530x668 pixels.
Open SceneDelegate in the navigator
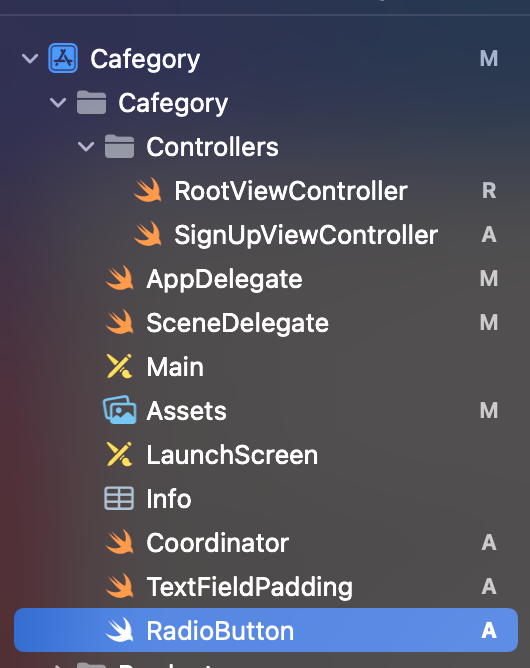click(x=237, y=323)
